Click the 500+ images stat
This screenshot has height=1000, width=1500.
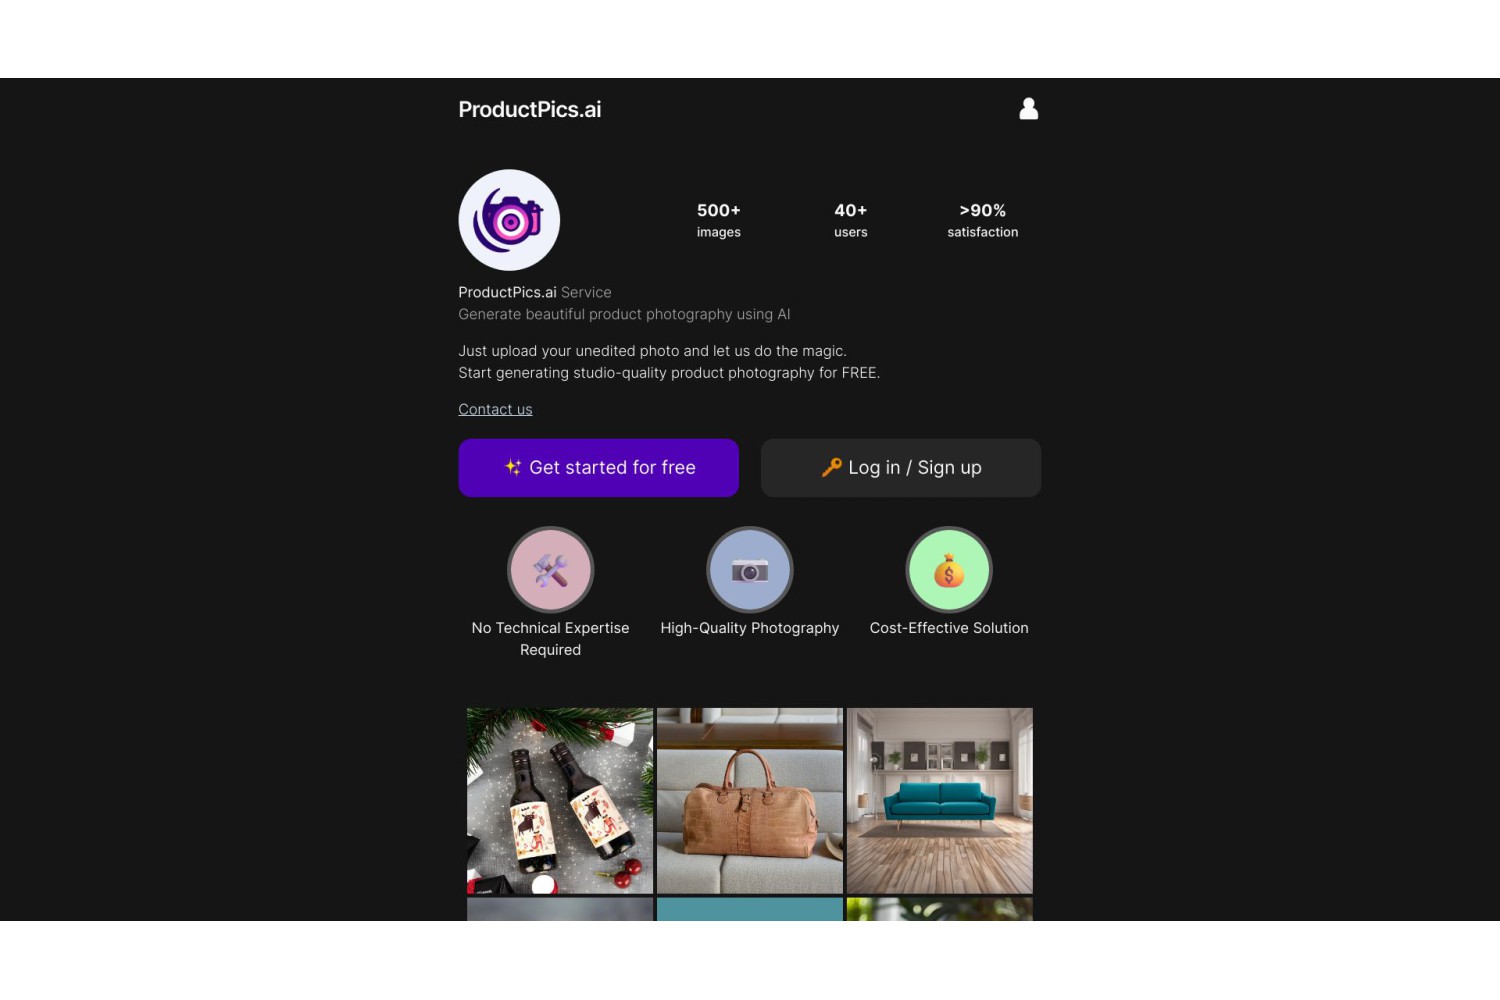click(x=719, y=220)
